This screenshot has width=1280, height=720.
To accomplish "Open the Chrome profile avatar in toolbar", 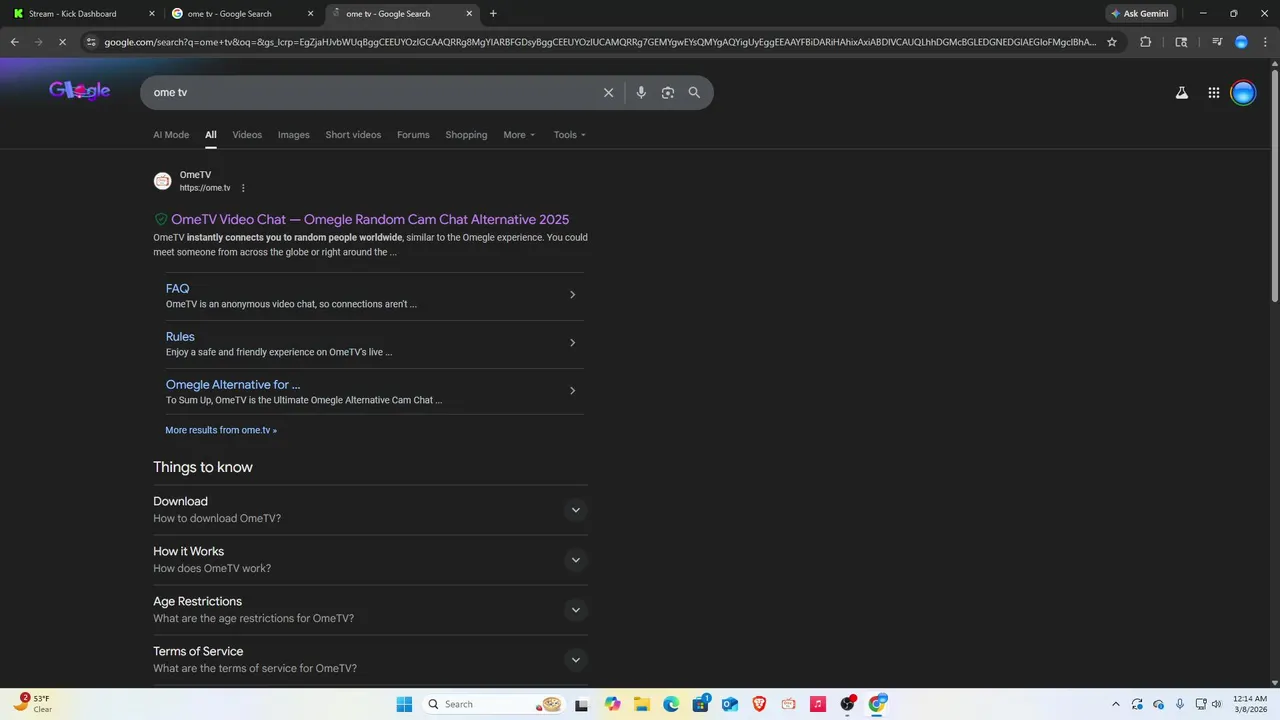I will click(1241, 42).
